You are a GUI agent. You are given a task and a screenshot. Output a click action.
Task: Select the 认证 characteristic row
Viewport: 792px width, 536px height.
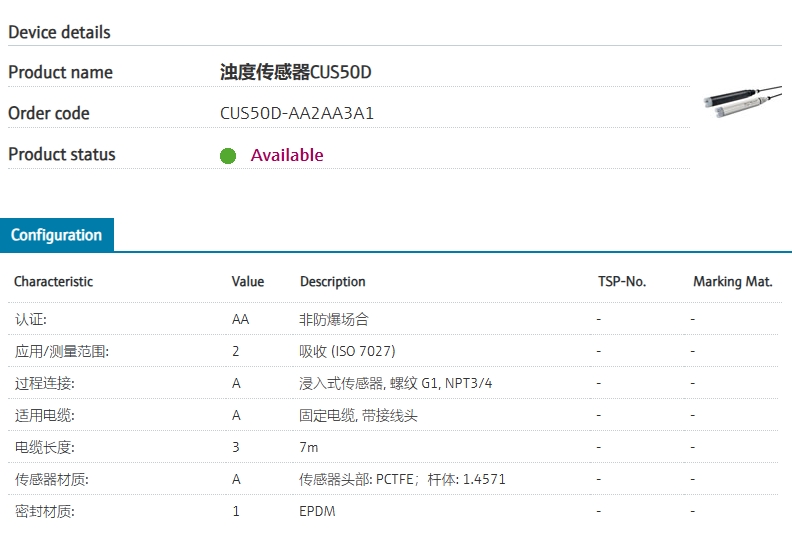pyautogui.click(x=31, y=320)
